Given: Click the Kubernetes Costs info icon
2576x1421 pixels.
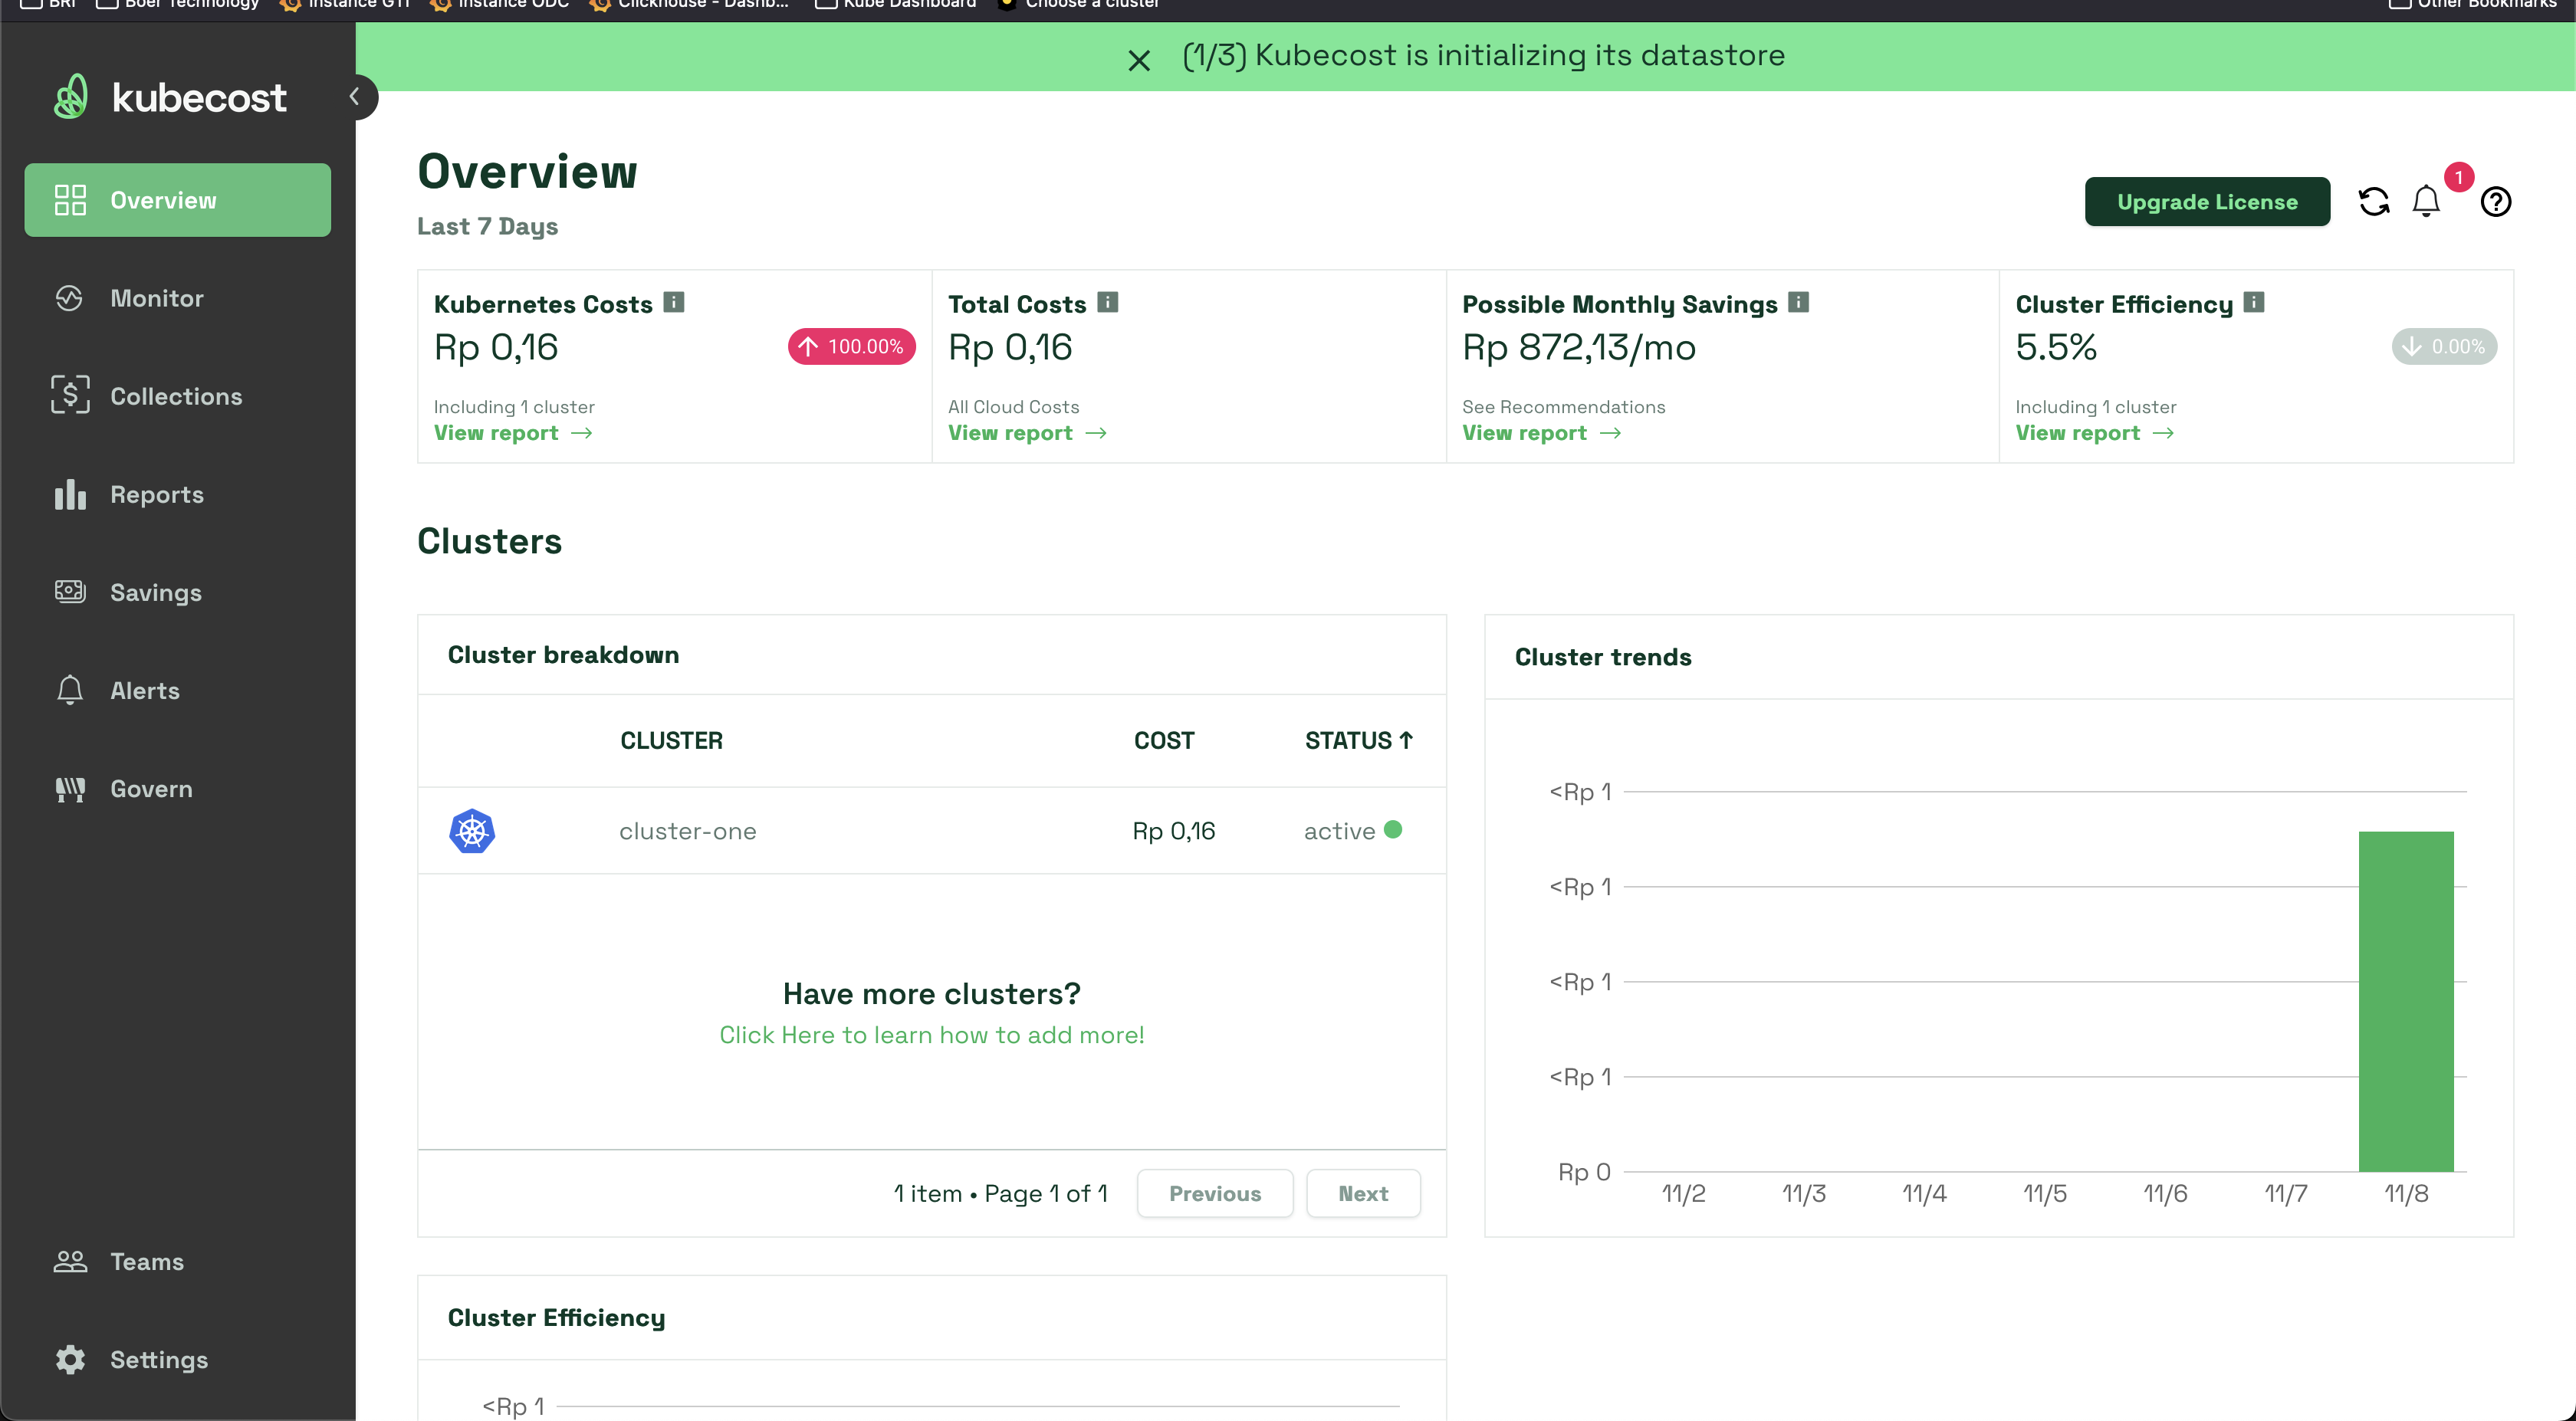Looking at the screenshot, I should pos(674,302).
